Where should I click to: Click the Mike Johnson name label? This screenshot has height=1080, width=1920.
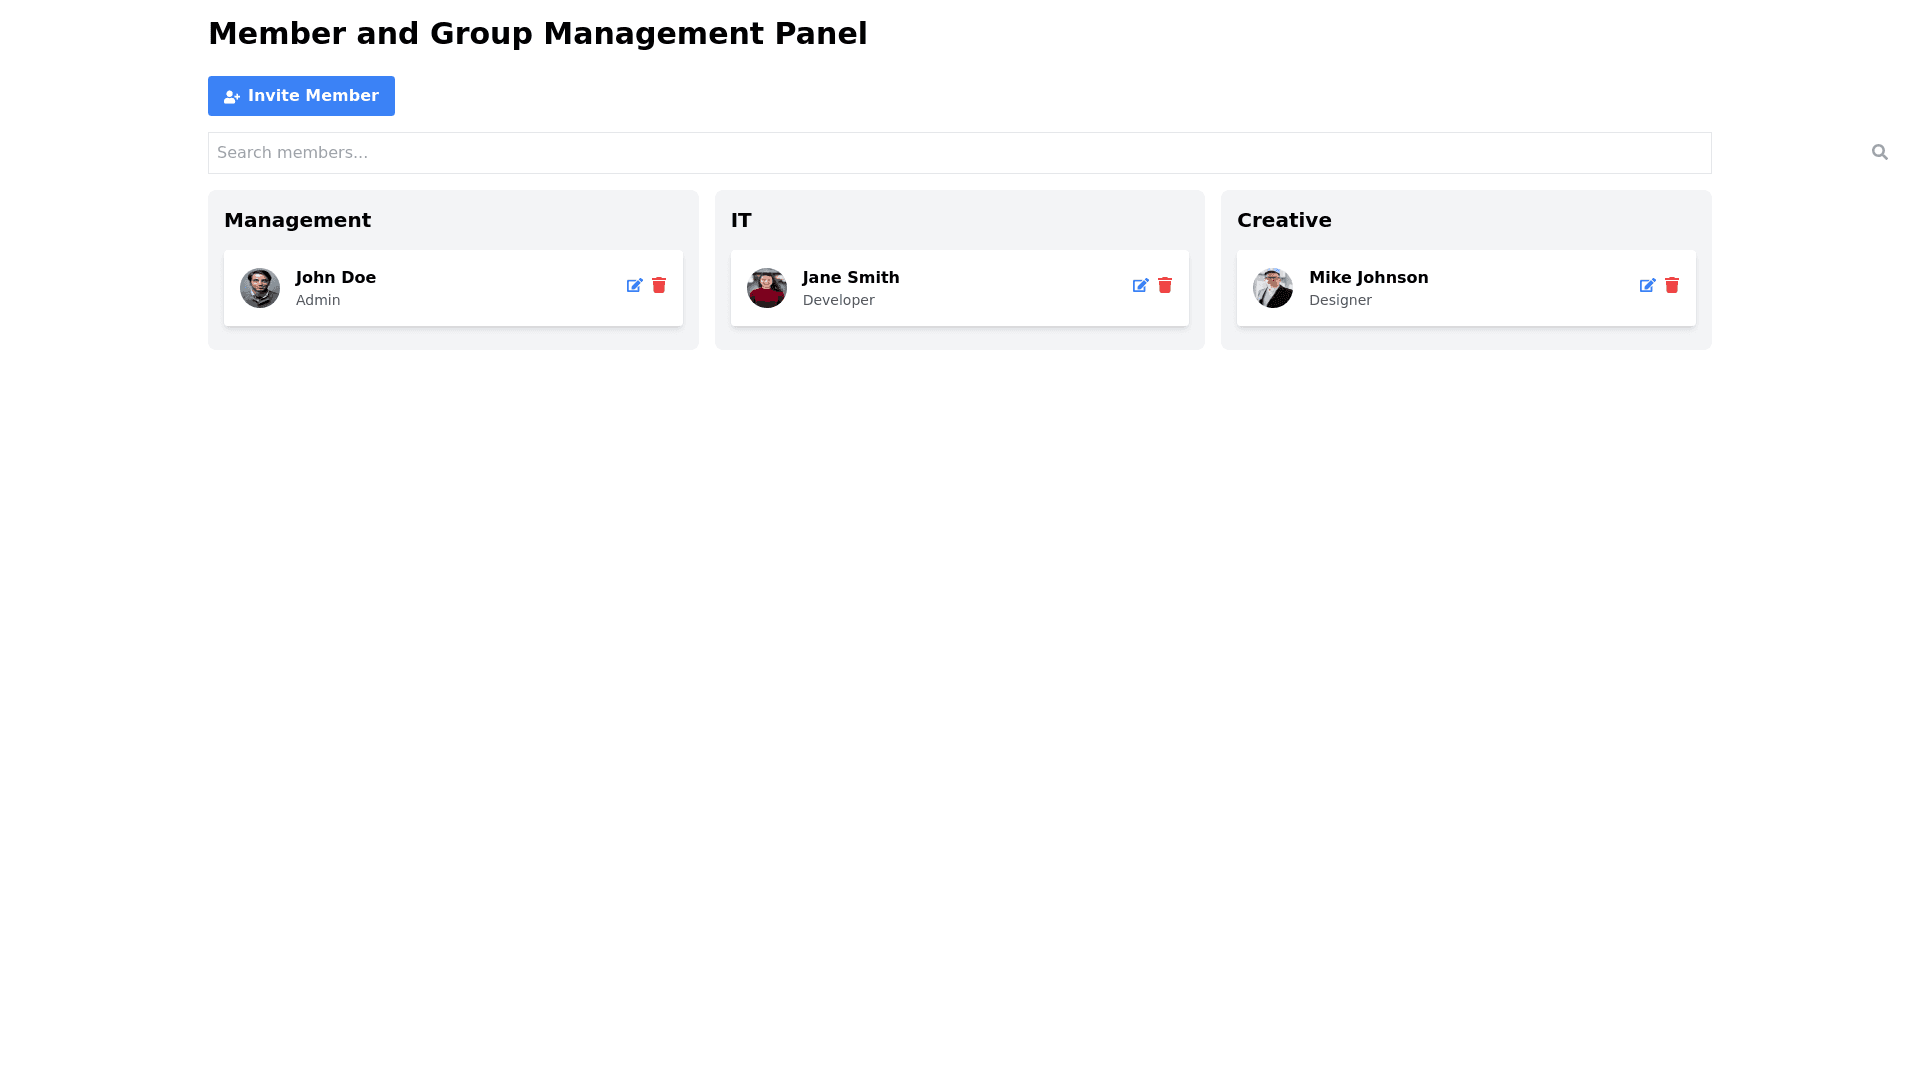(x=1368, y=278)
